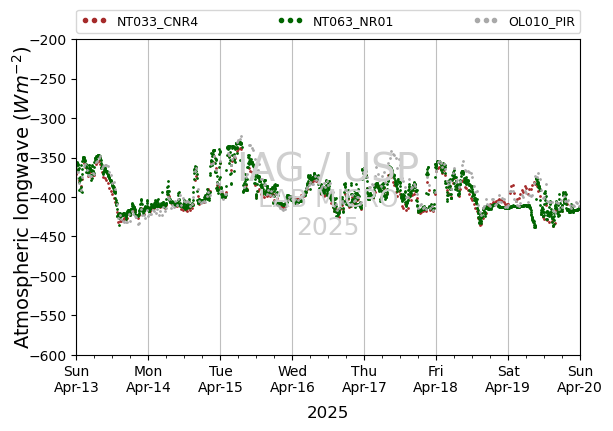The height and width of the screenshot is (431, 613).
Task: Click the NT063_NR01 legend label
Action: point(353,22)
